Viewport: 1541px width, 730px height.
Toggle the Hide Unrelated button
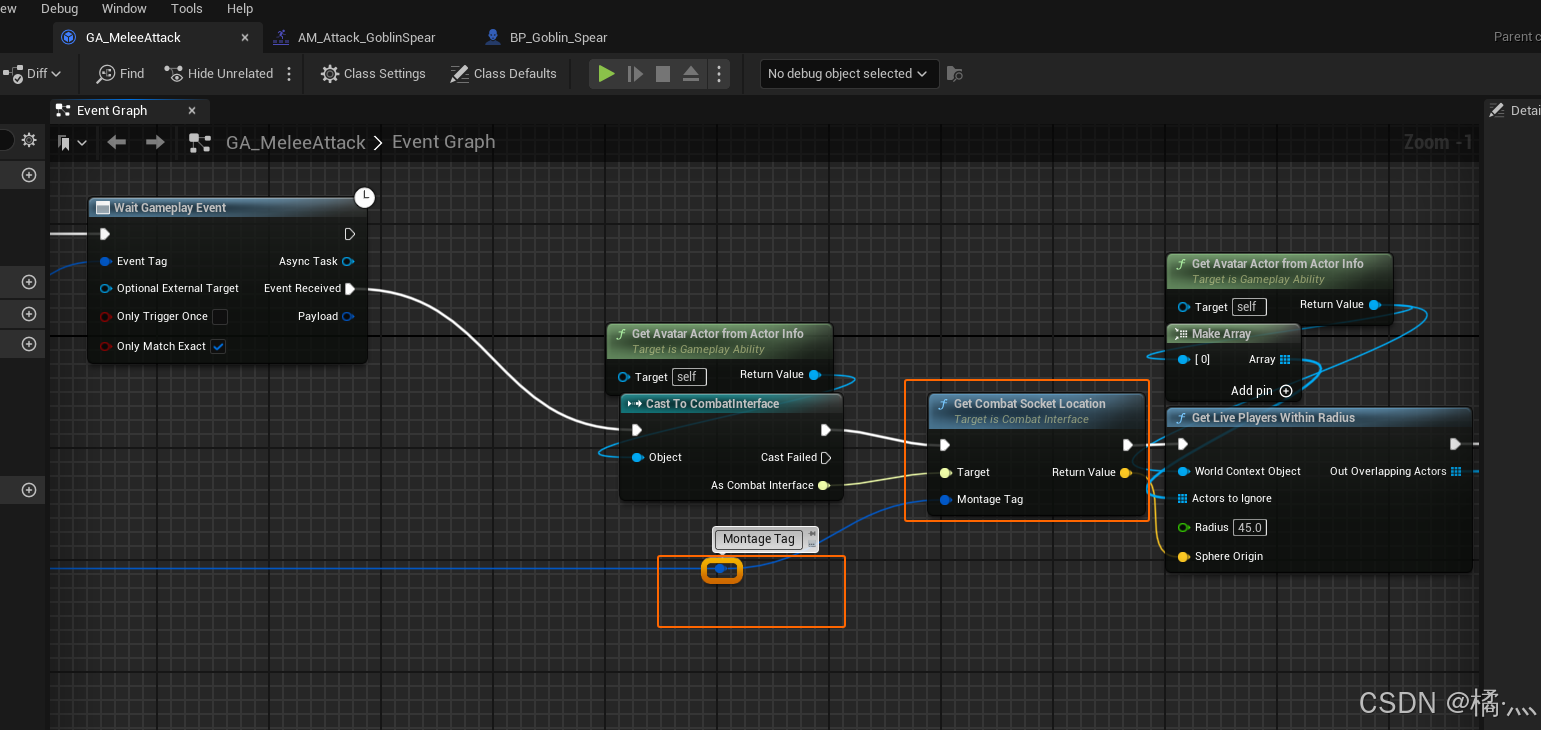point(220,74)
